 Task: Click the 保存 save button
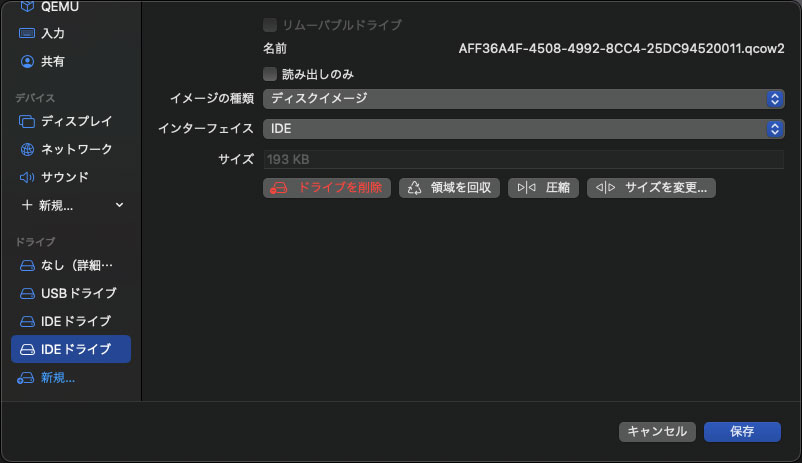tap(742, 432)
